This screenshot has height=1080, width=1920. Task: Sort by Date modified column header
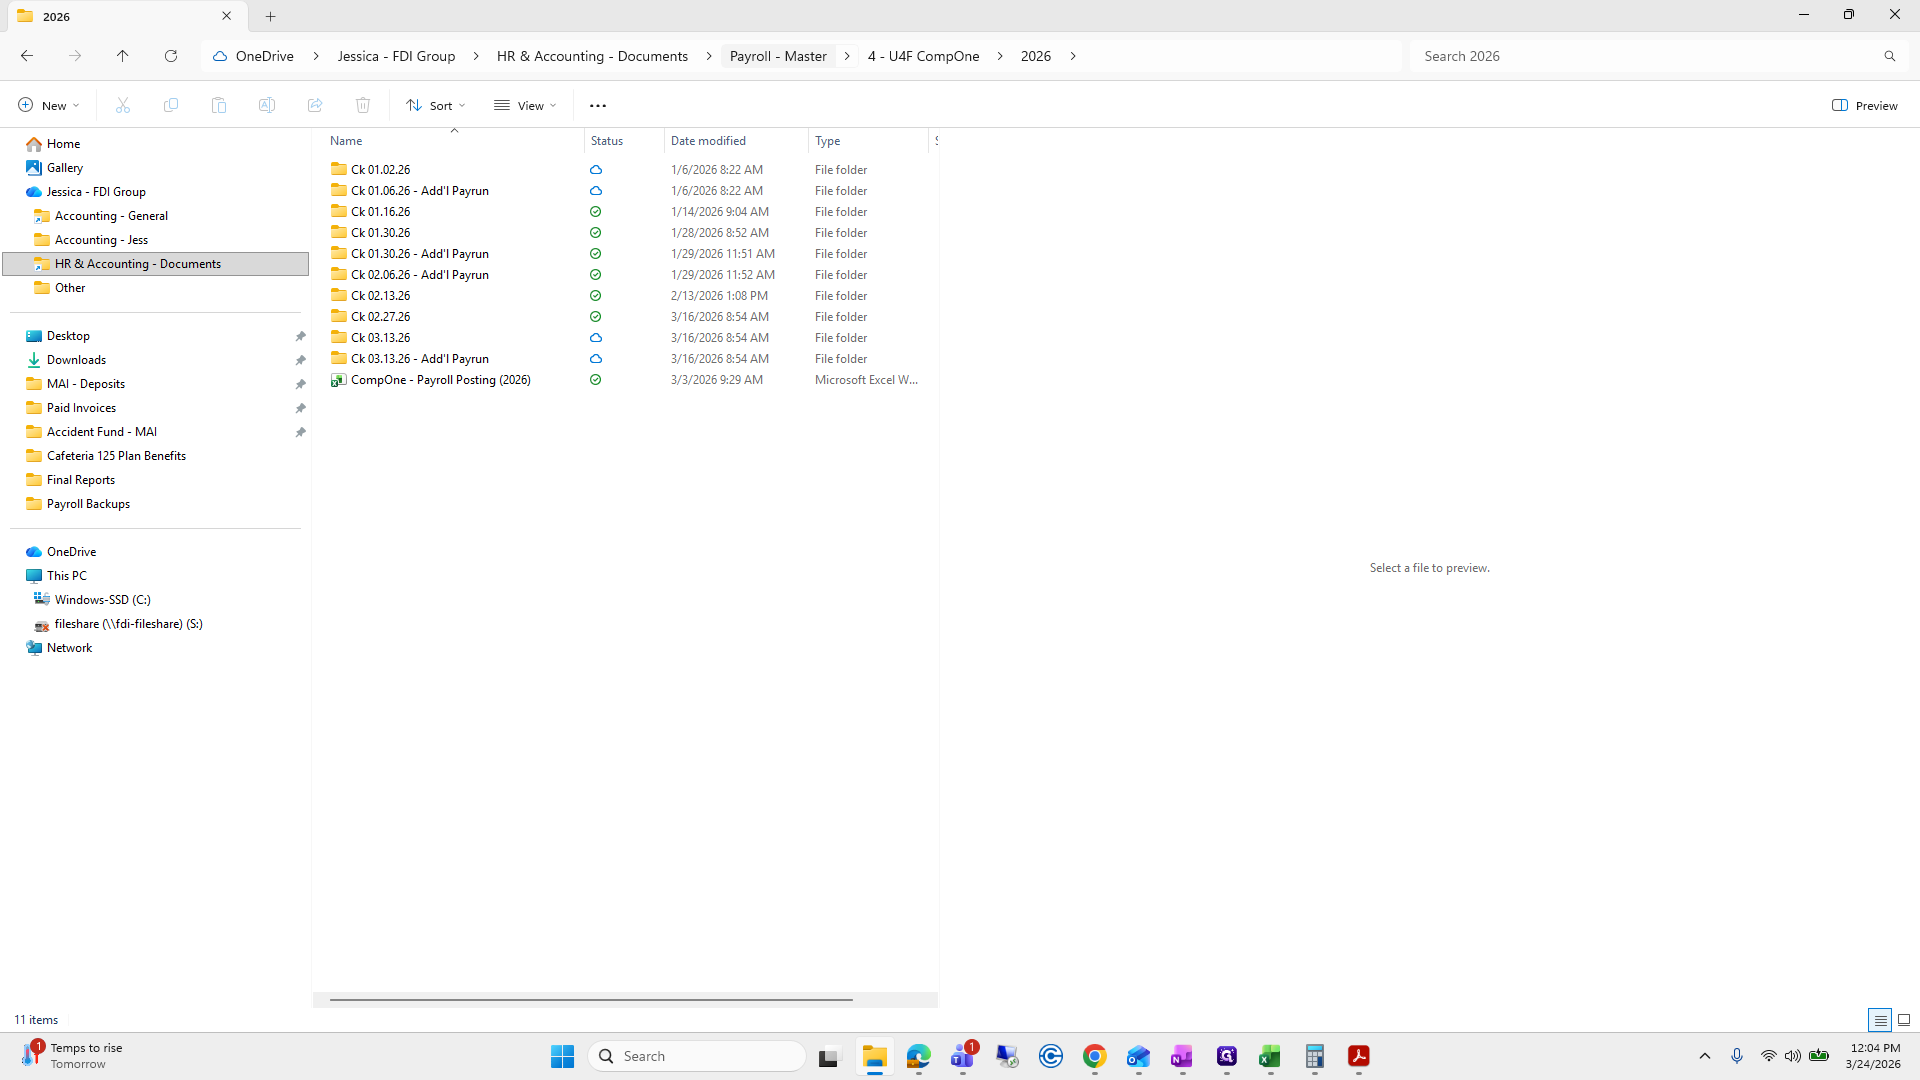coord(708,141)
